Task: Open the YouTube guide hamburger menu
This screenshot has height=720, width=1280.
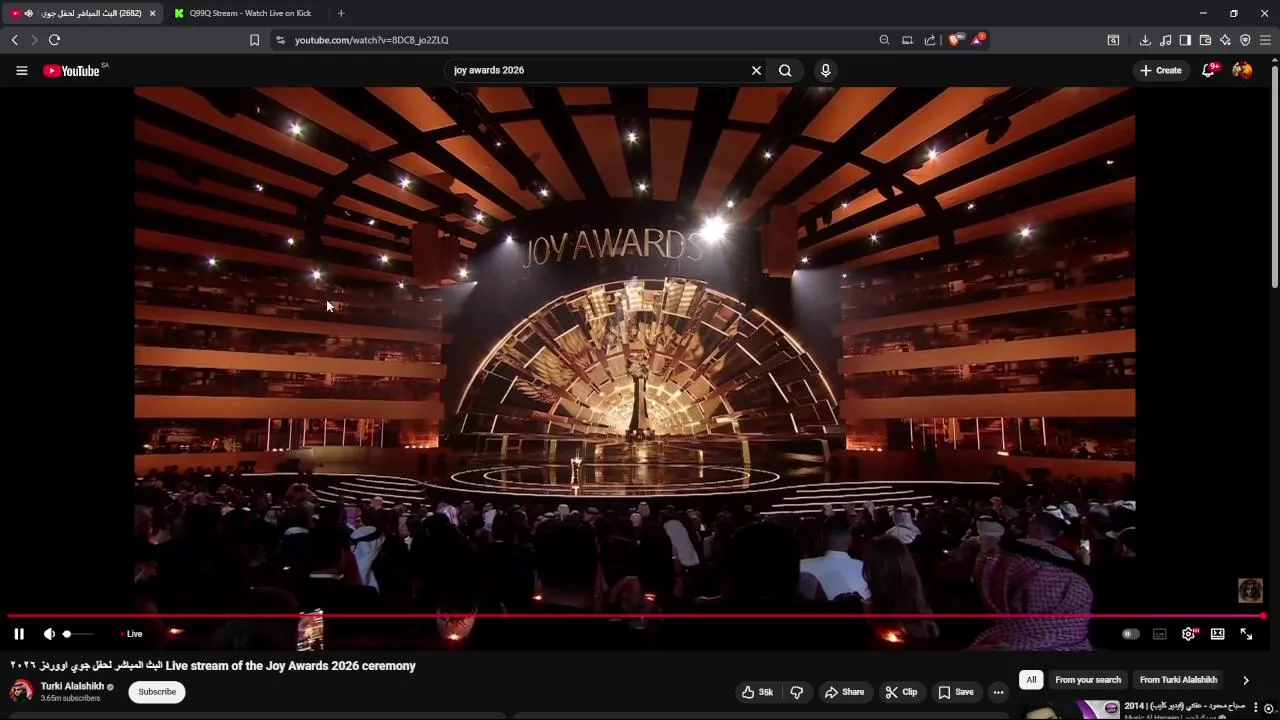Action: 21,71
